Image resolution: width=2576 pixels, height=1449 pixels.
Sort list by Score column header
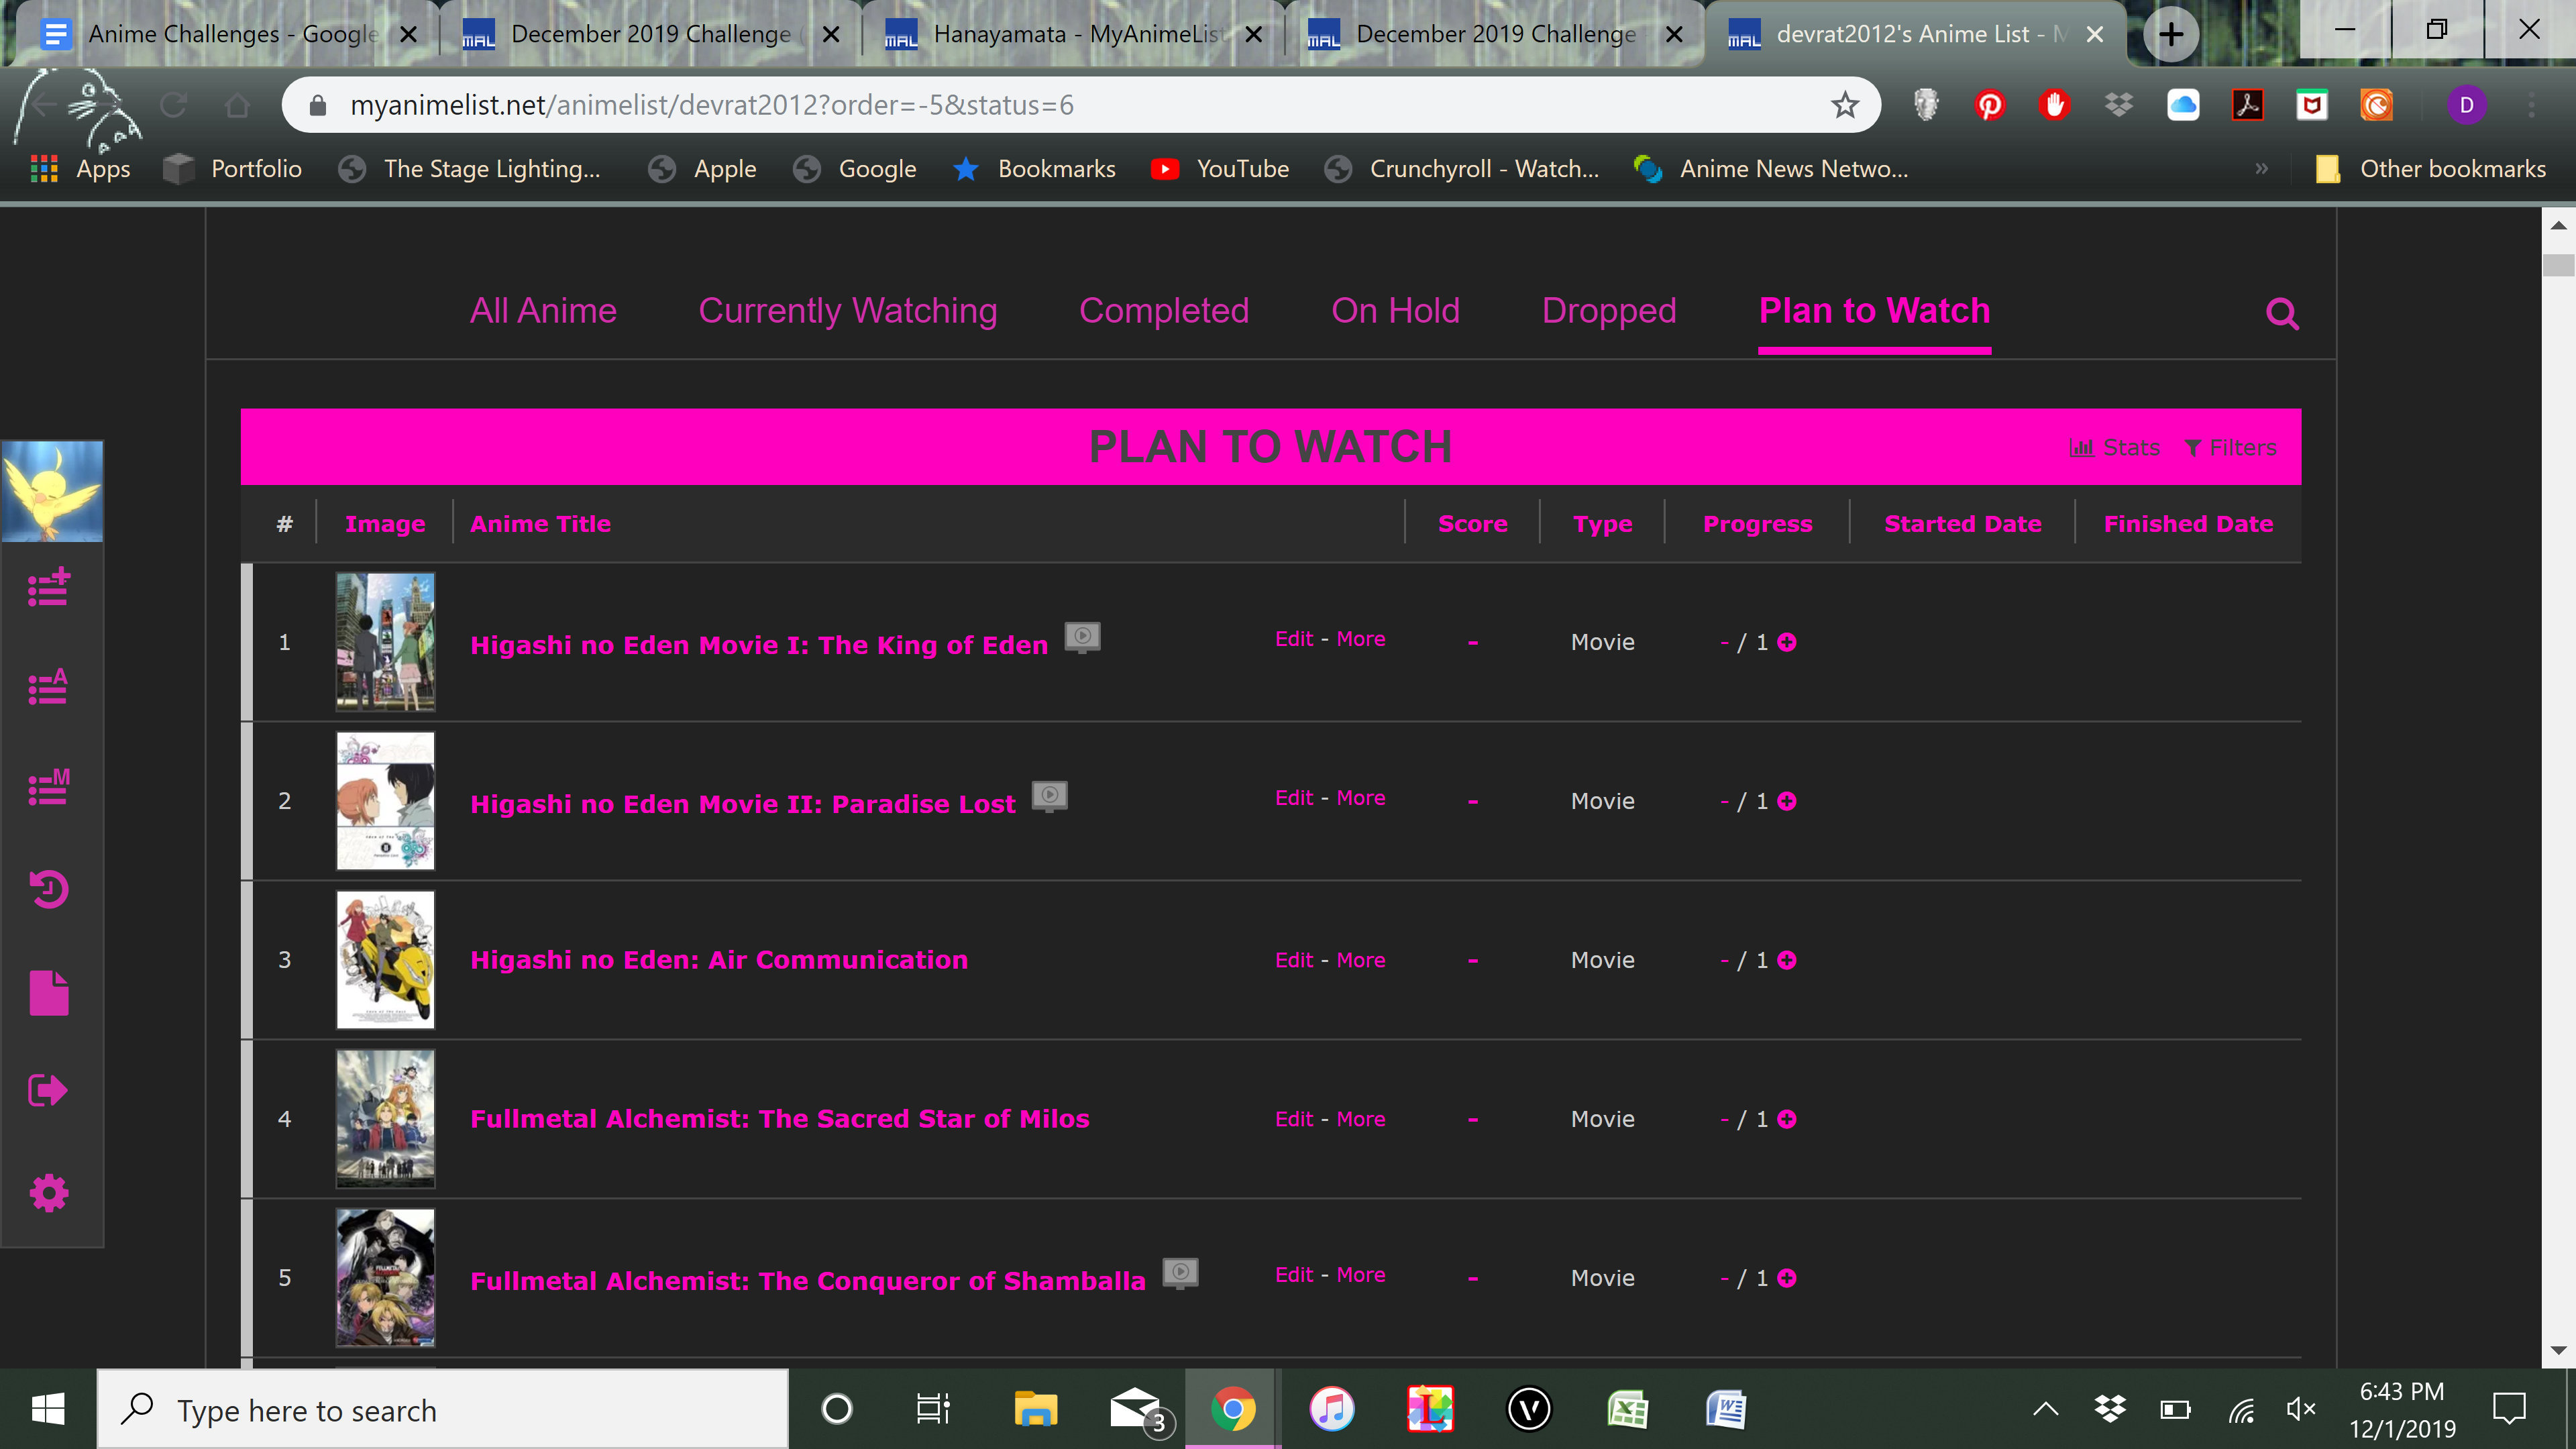(1472, 524)
